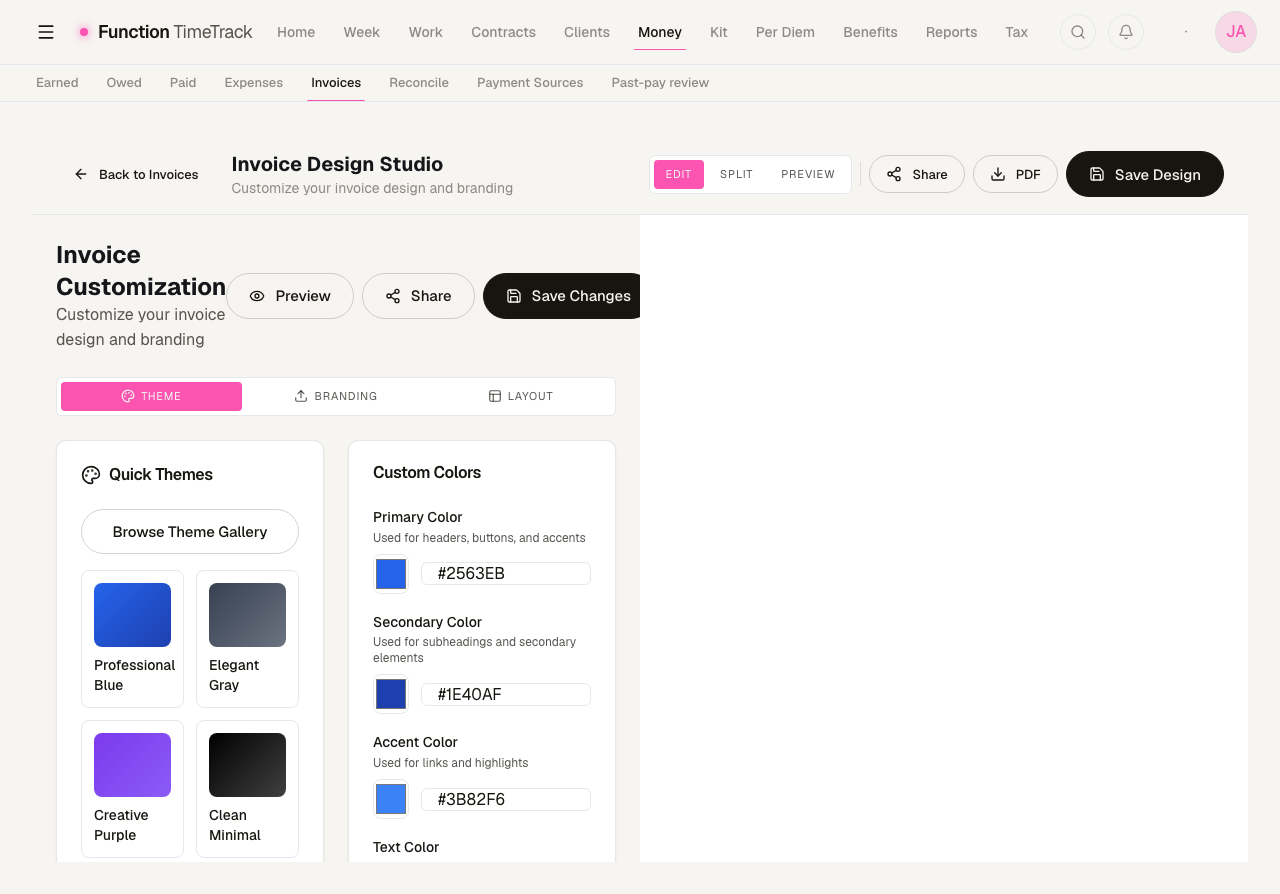This screenshot has height=894, width=1280.
Task: Go to the Home nav item
Action: coord(296,32)
